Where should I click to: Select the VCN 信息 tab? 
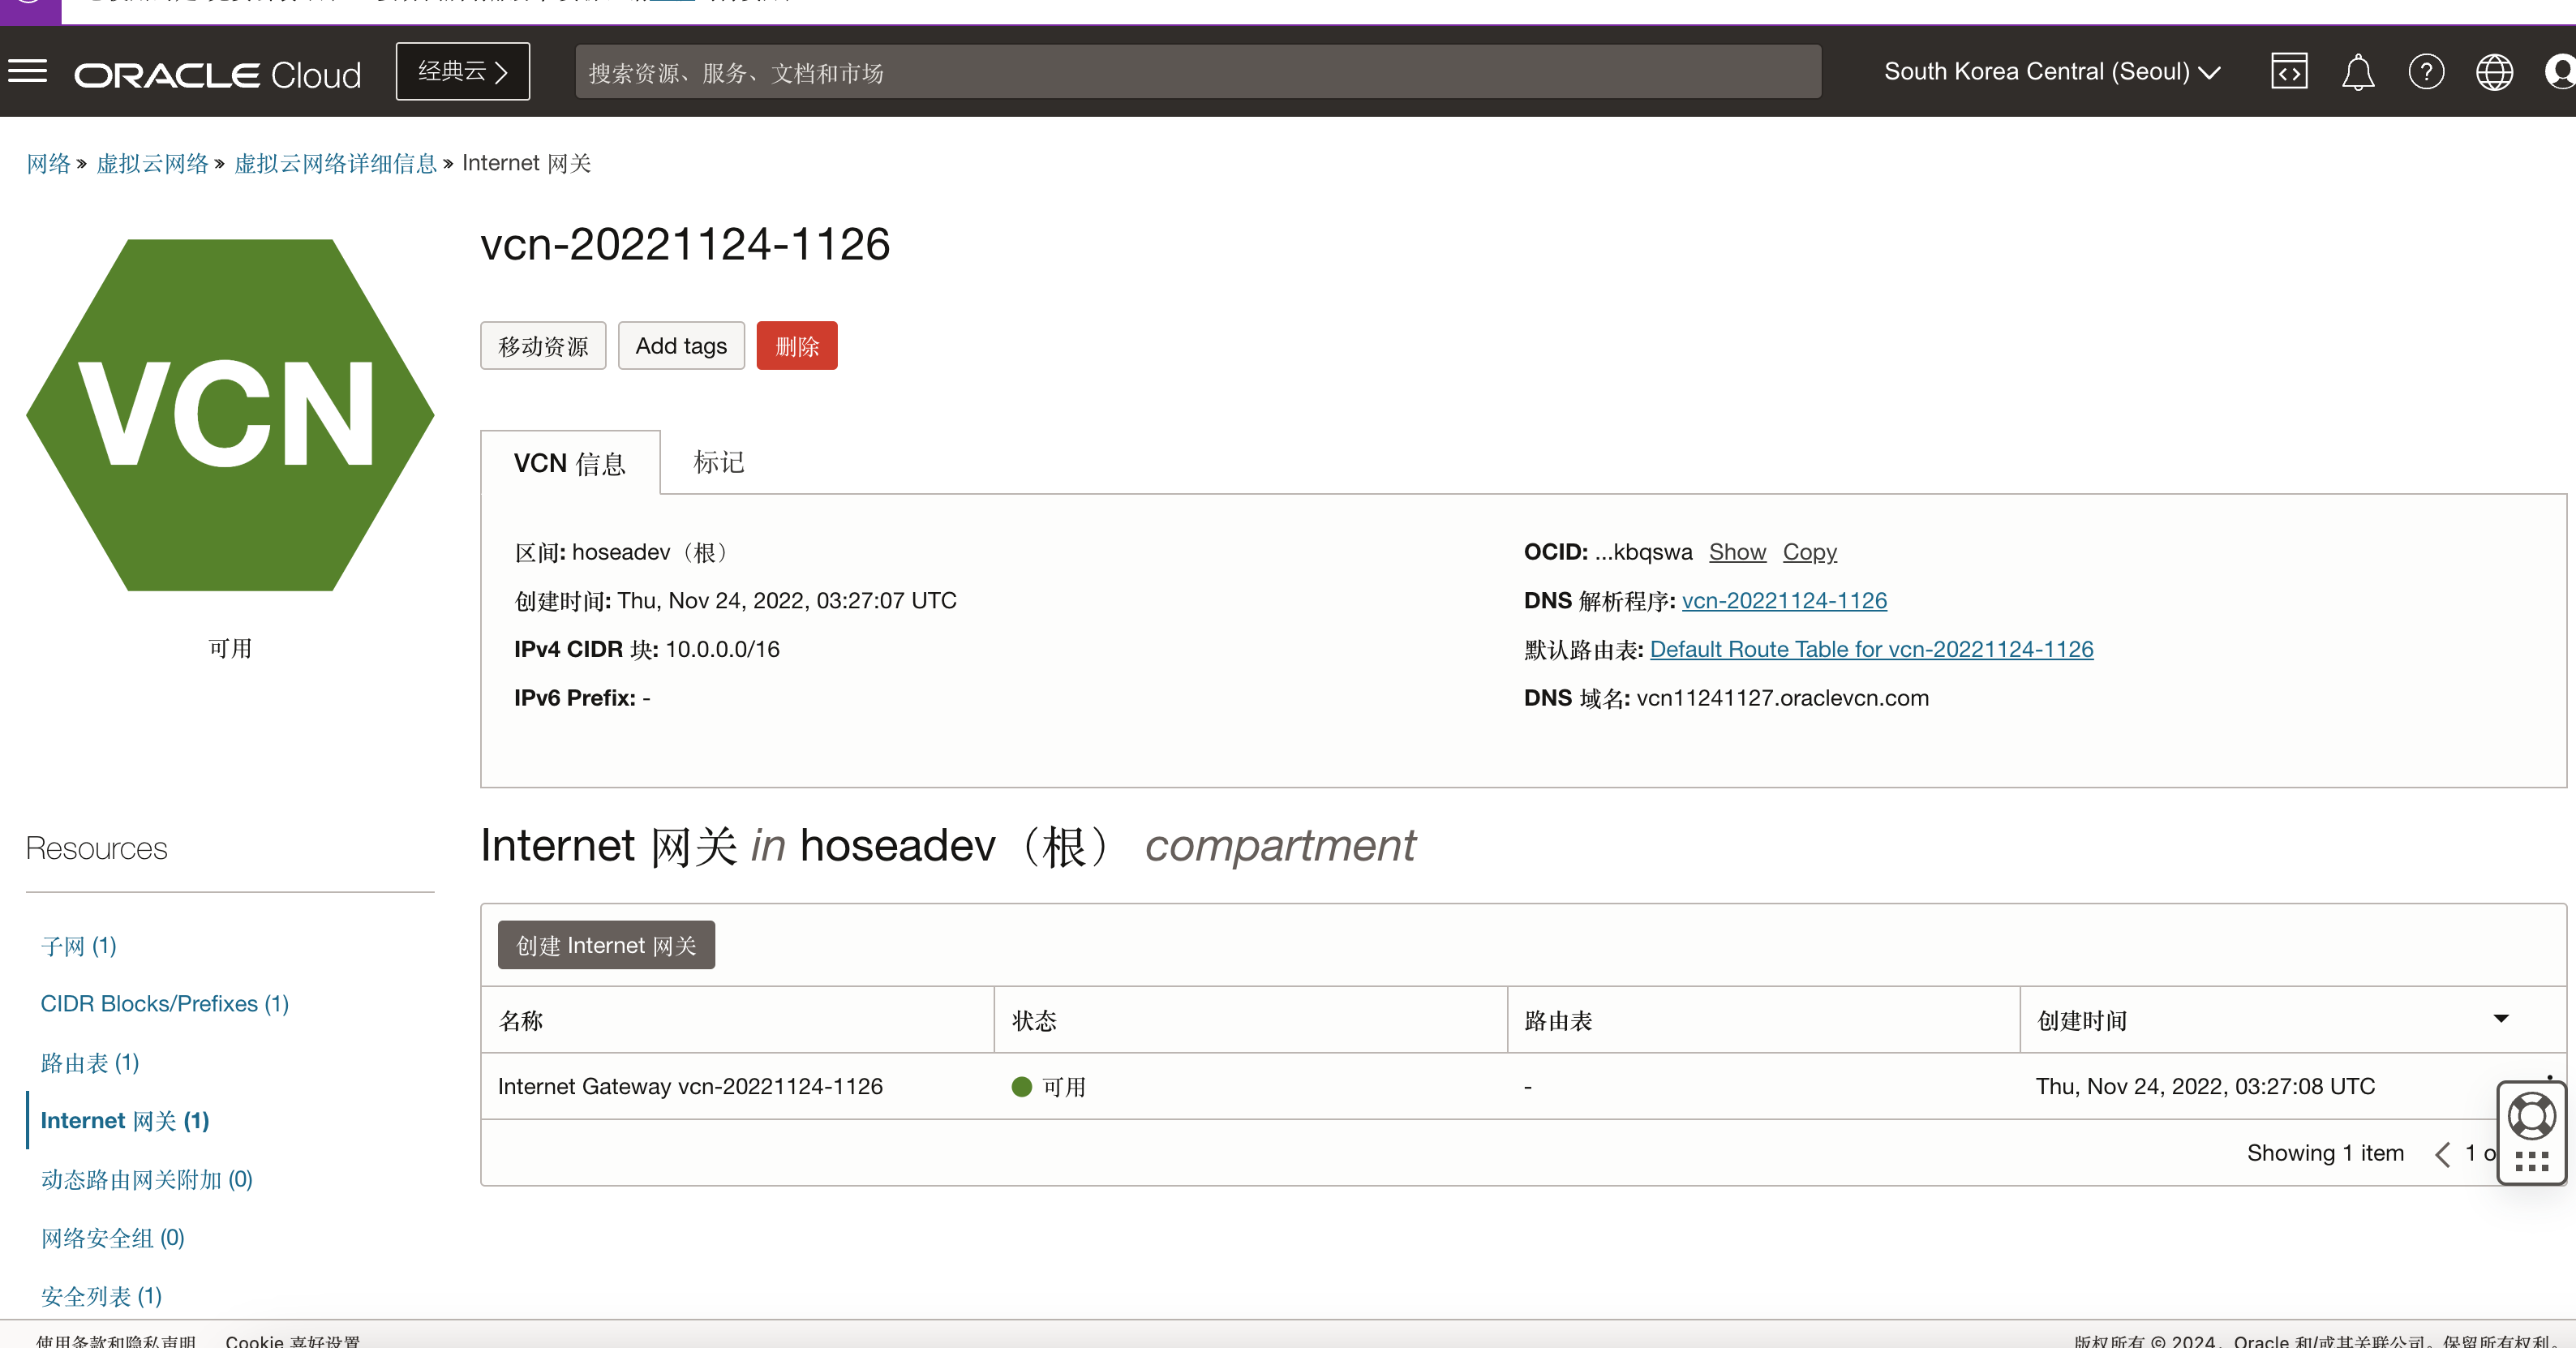pyautogui.click(x=570, y=463)
